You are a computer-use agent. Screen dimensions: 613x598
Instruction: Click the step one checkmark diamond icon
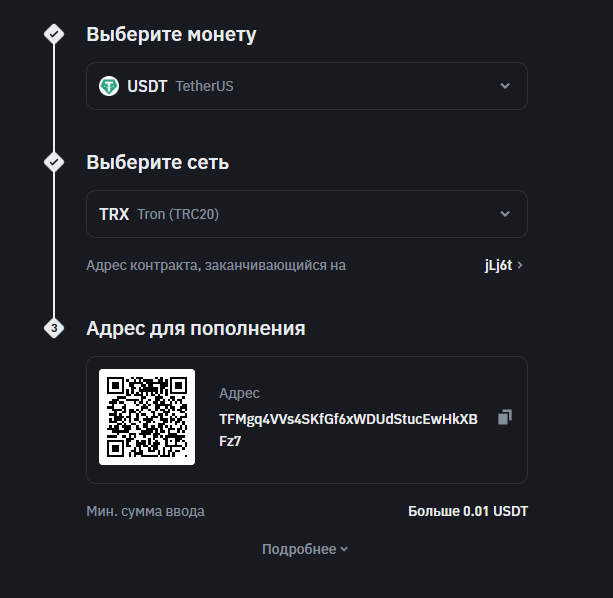coord(54,35)
